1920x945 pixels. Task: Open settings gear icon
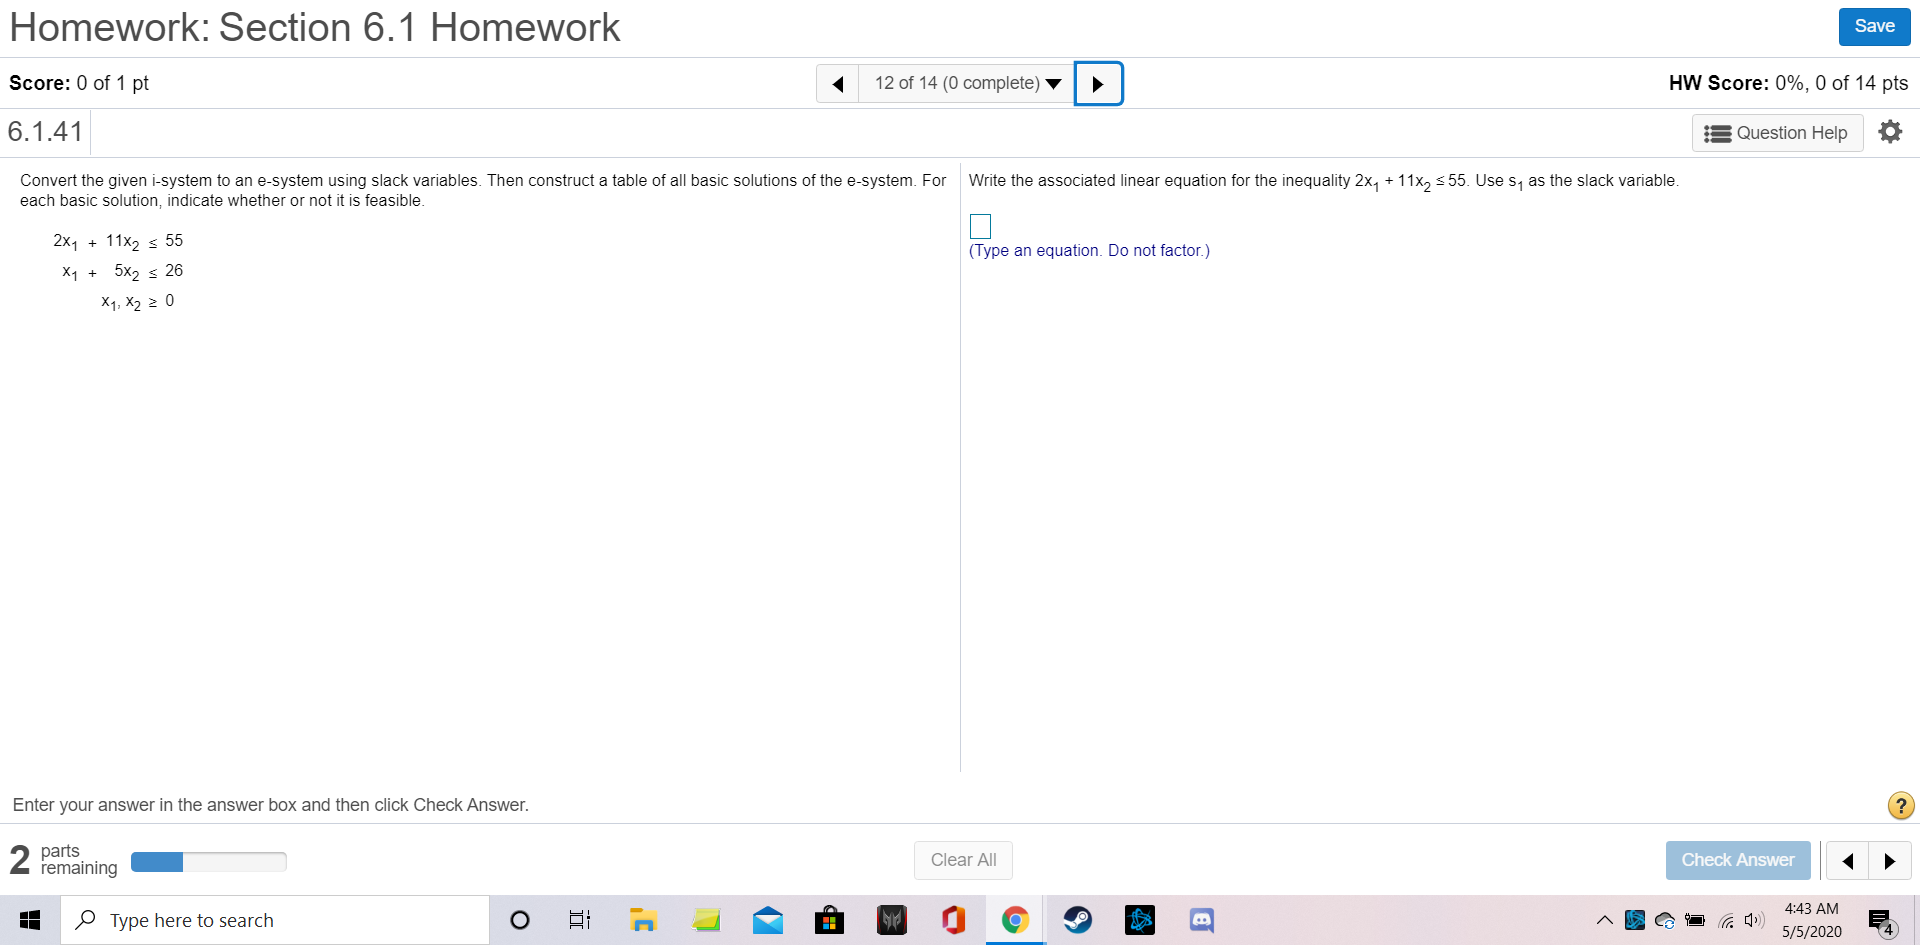coord(1890,132)
